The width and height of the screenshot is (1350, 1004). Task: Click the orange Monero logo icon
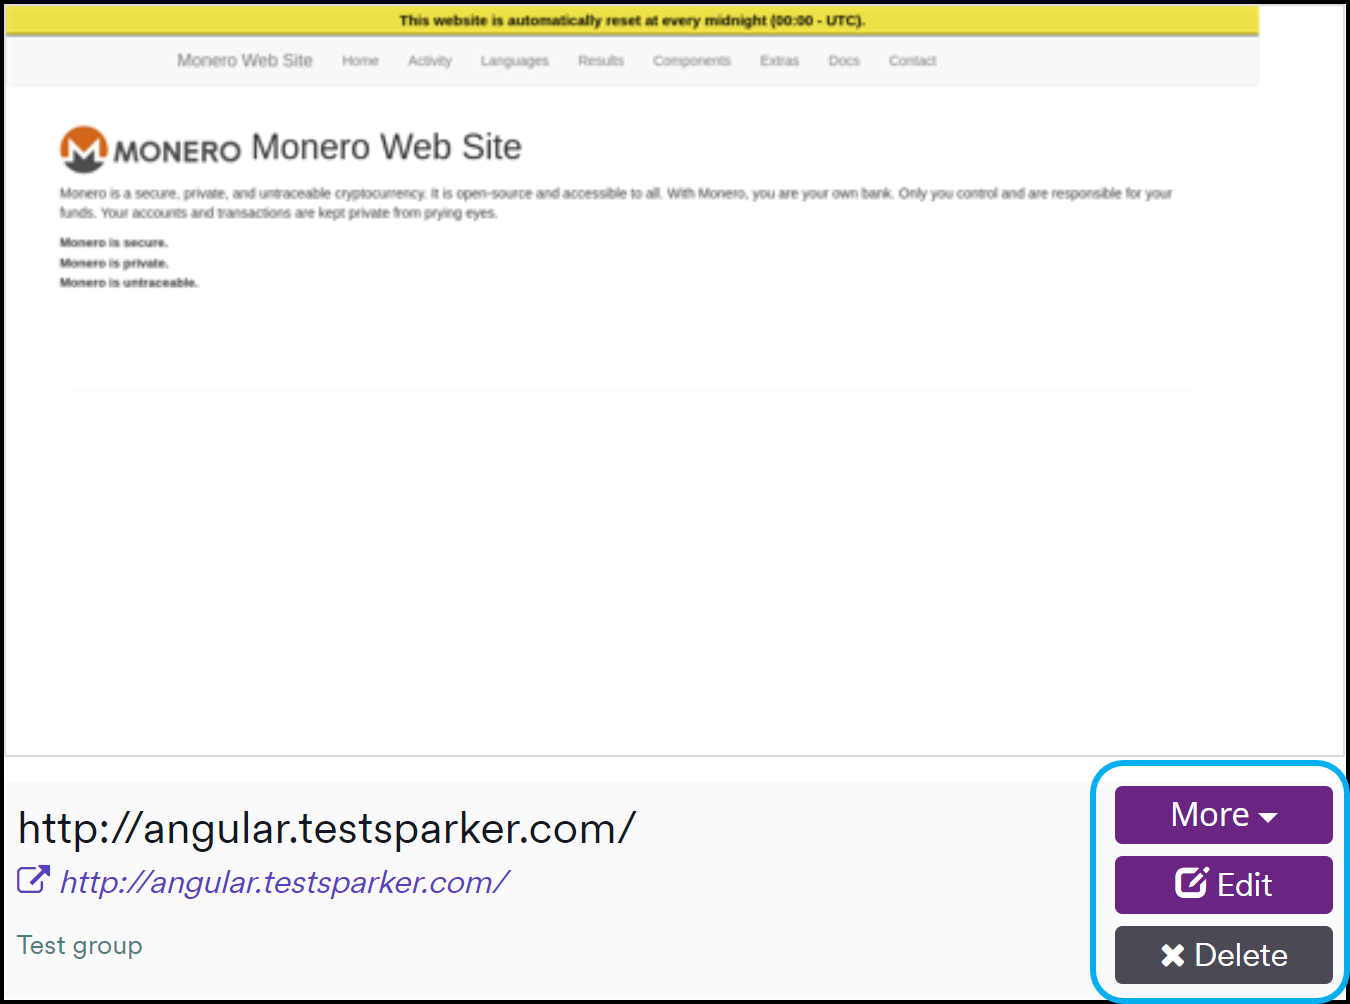click(83, 149)
